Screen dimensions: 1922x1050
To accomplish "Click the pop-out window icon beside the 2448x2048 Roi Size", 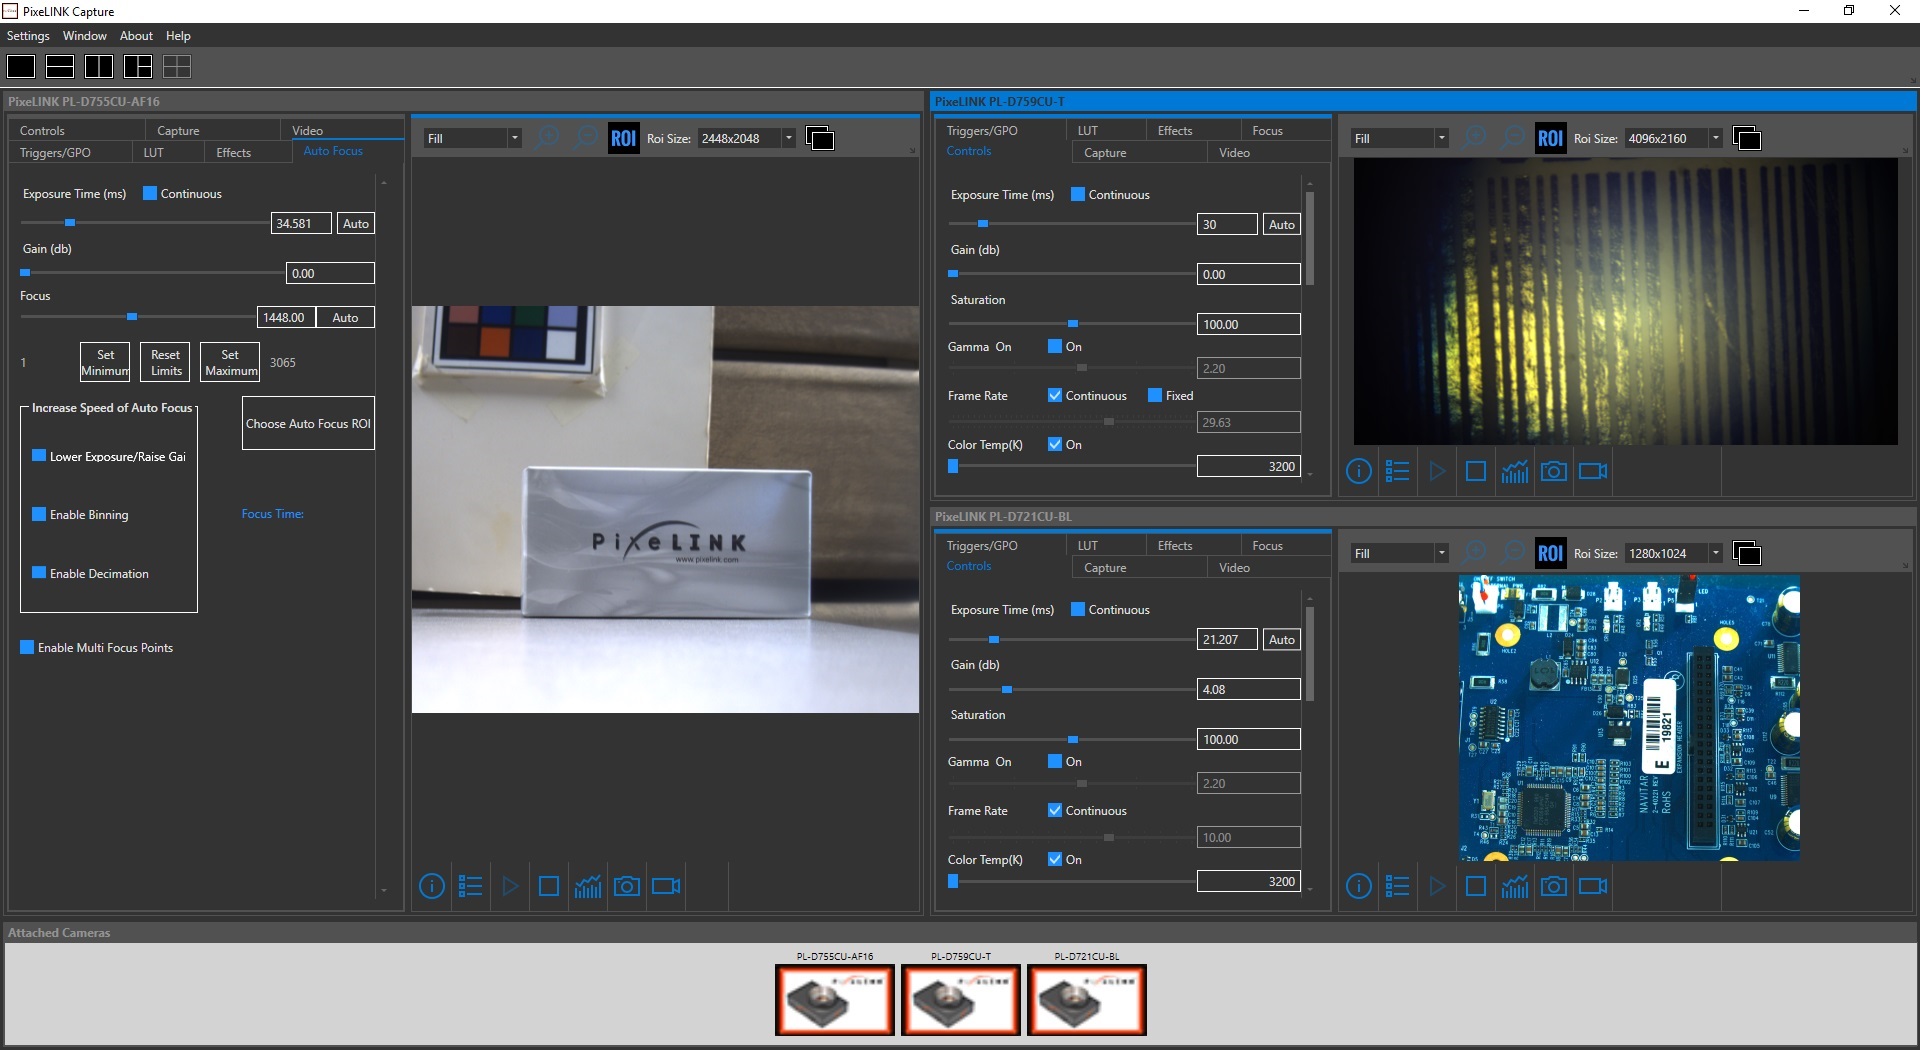I will click(x=820, y=139).
